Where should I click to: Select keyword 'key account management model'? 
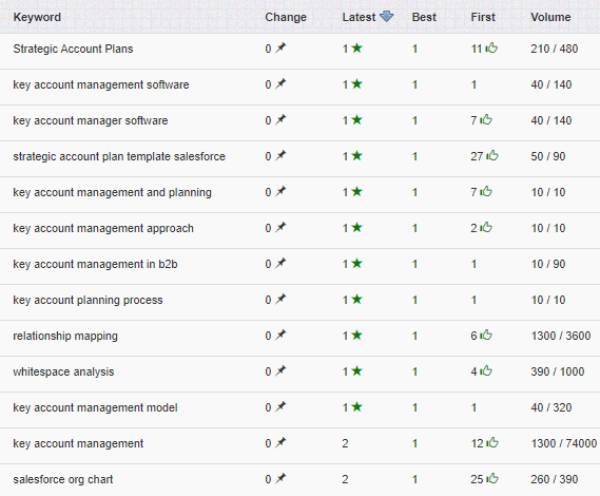coord(95,408)
